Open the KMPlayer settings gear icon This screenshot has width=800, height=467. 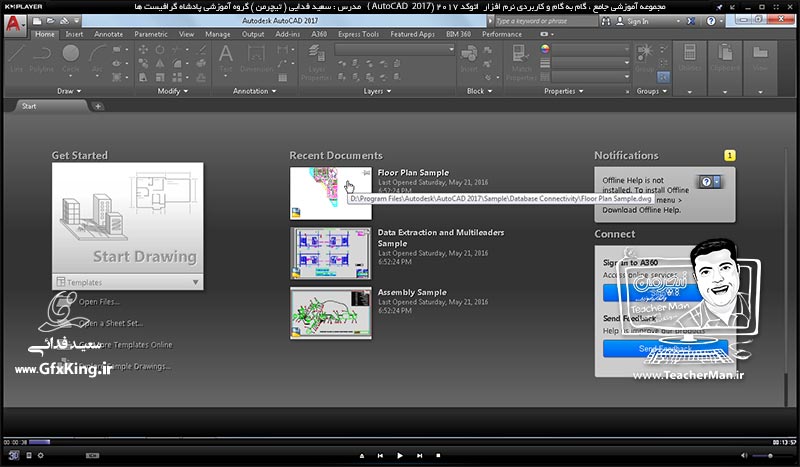point(40,455)
